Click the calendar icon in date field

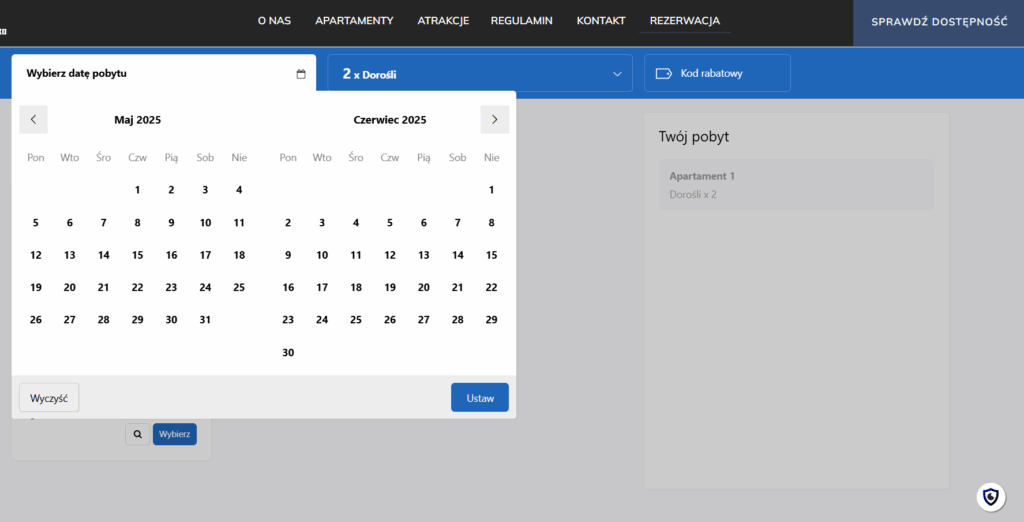pos(301,74)
